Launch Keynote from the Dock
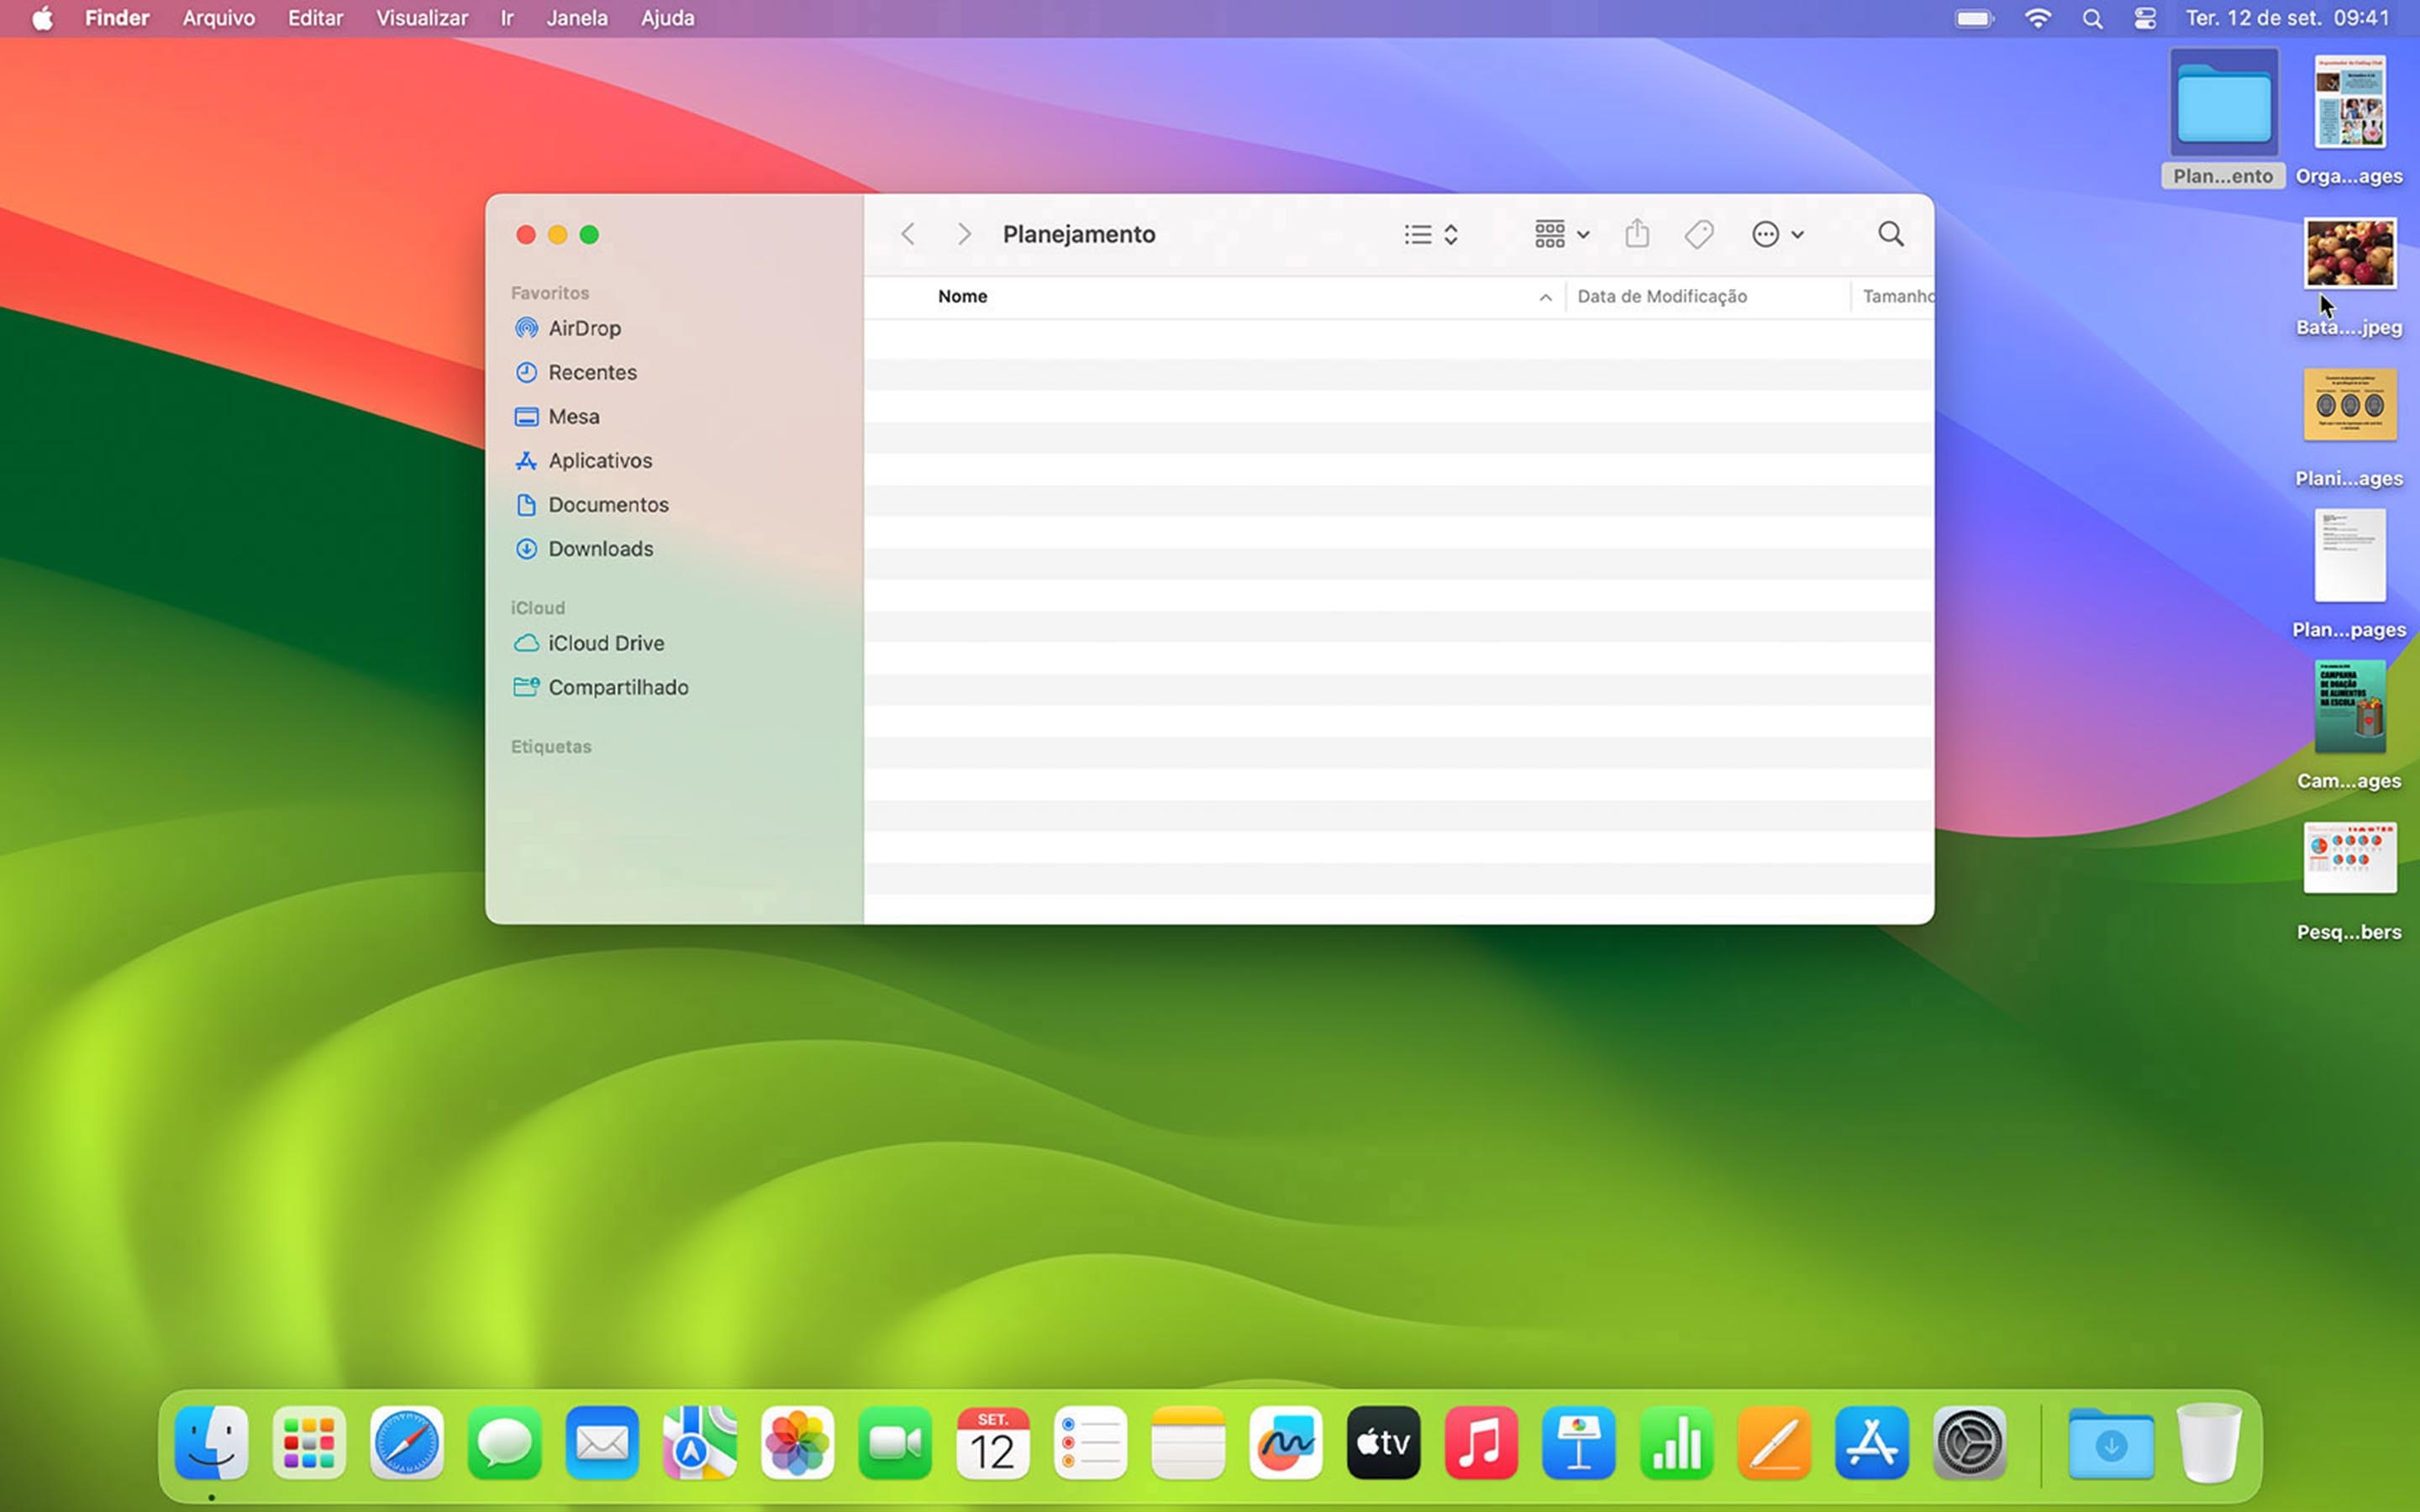Image resolution: width=2420 pixels, height=1512 pixels. tap(1579, 1442)
